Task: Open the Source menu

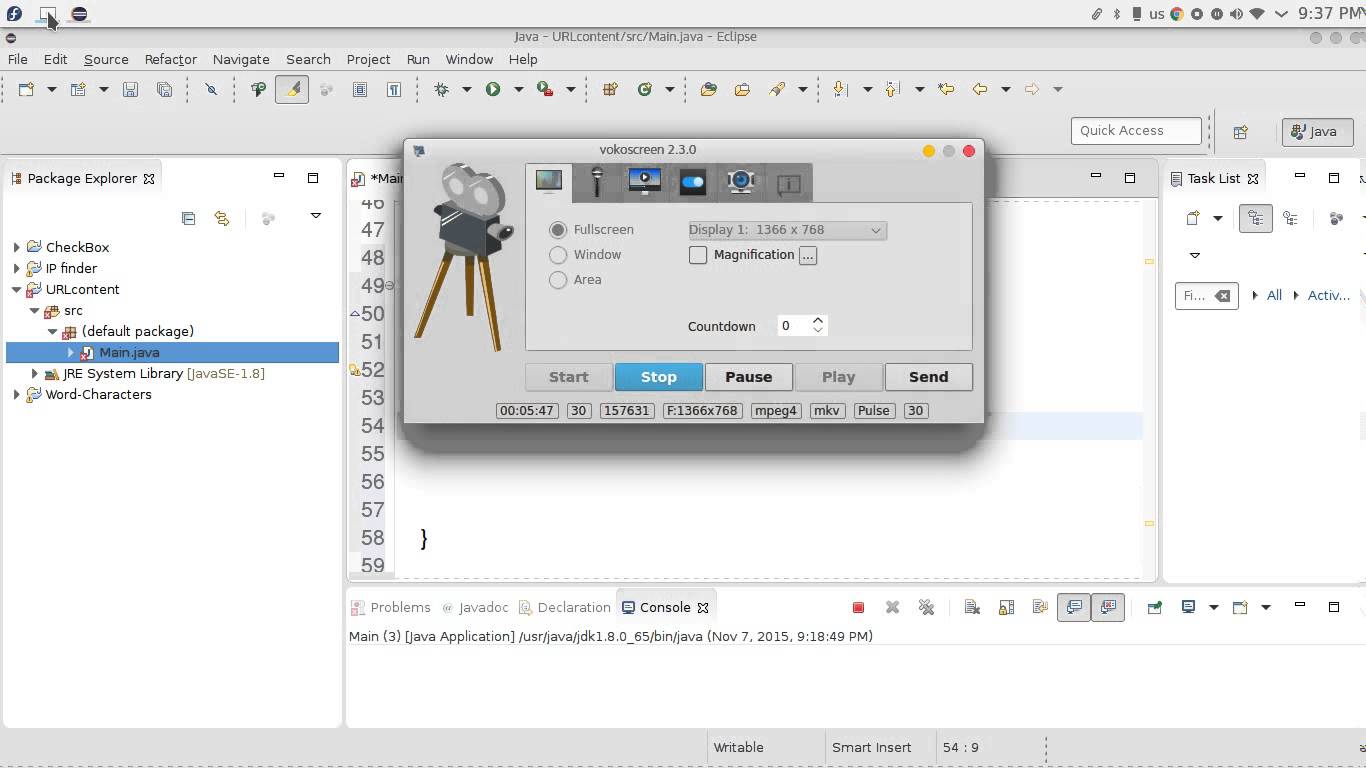Action: pos(106,59)
